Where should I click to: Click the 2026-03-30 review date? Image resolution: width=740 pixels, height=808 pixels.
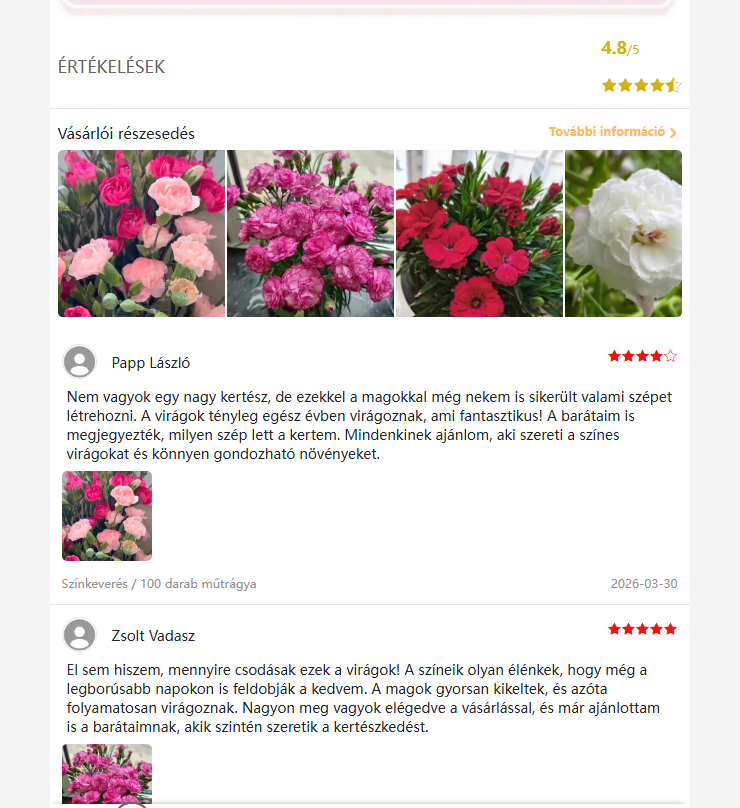coord(644,584)
